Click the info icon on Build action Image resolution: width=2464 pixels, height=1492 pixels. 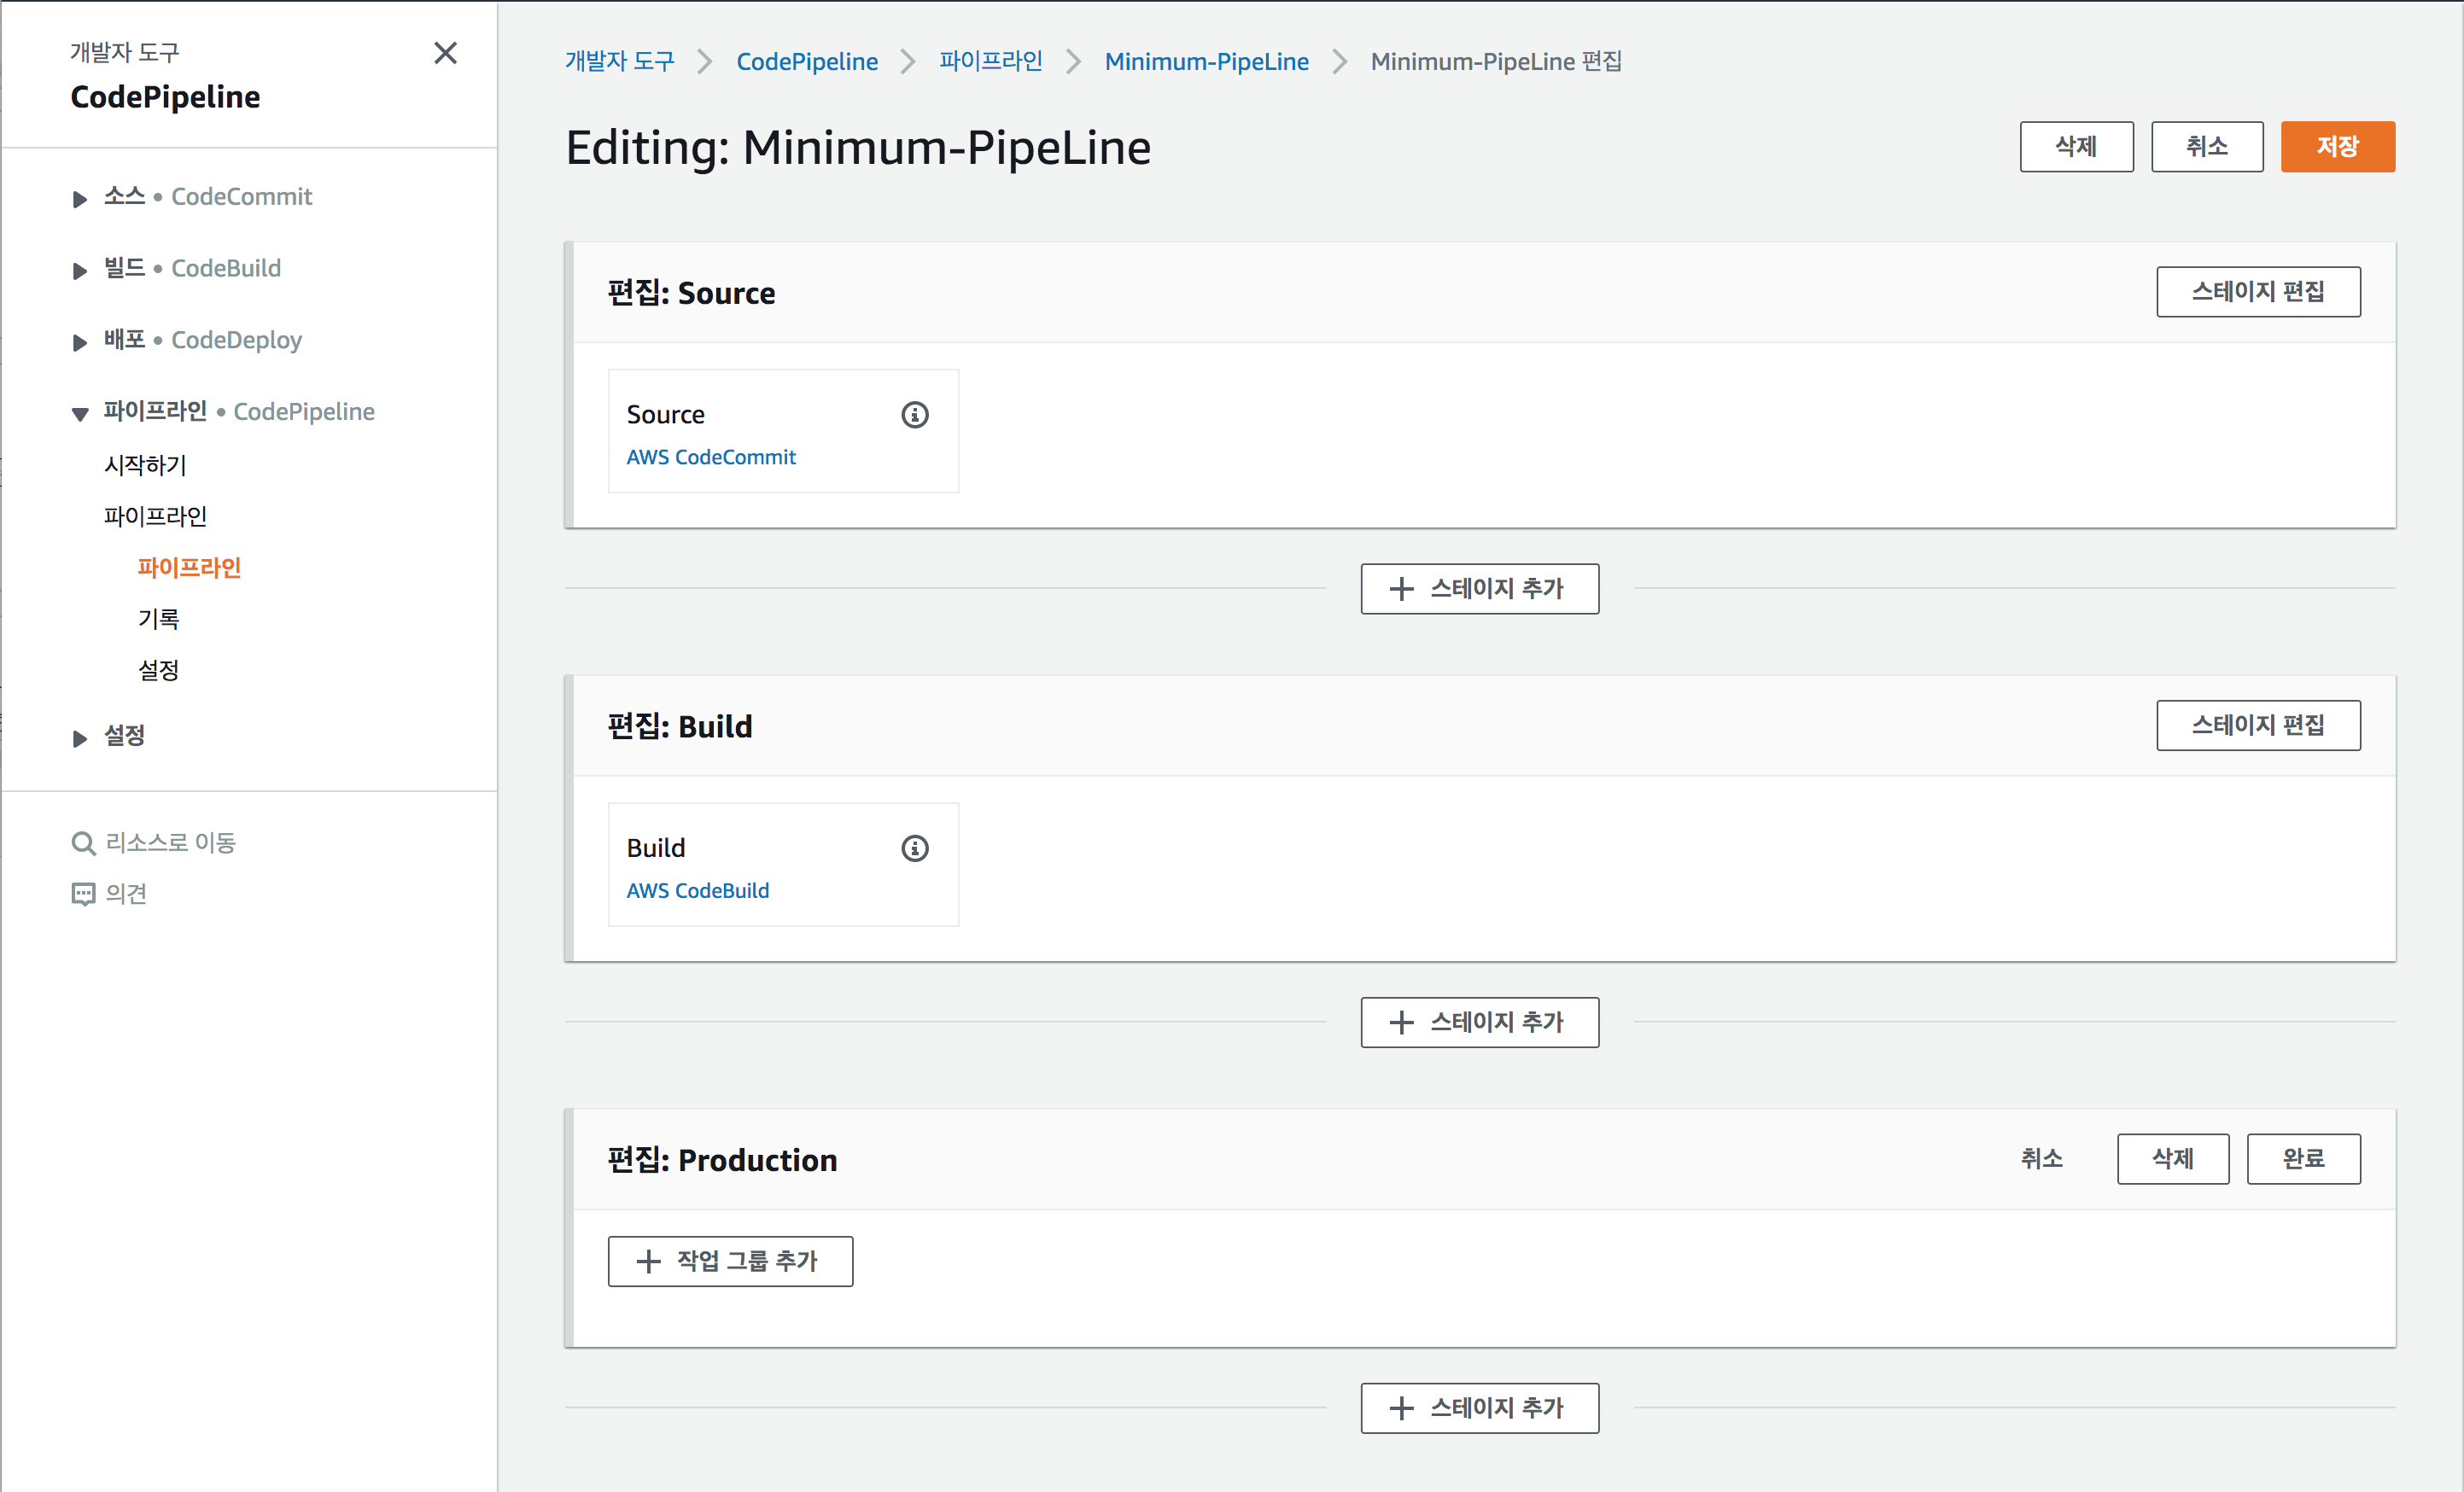click(914, 848)
